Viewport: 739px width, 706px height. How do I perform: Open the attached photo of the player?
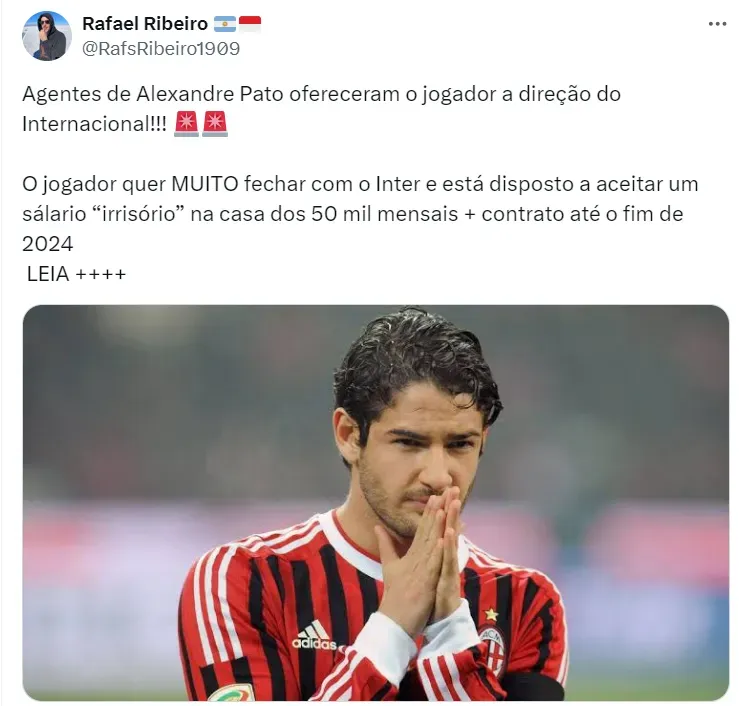tap(376, 503)
